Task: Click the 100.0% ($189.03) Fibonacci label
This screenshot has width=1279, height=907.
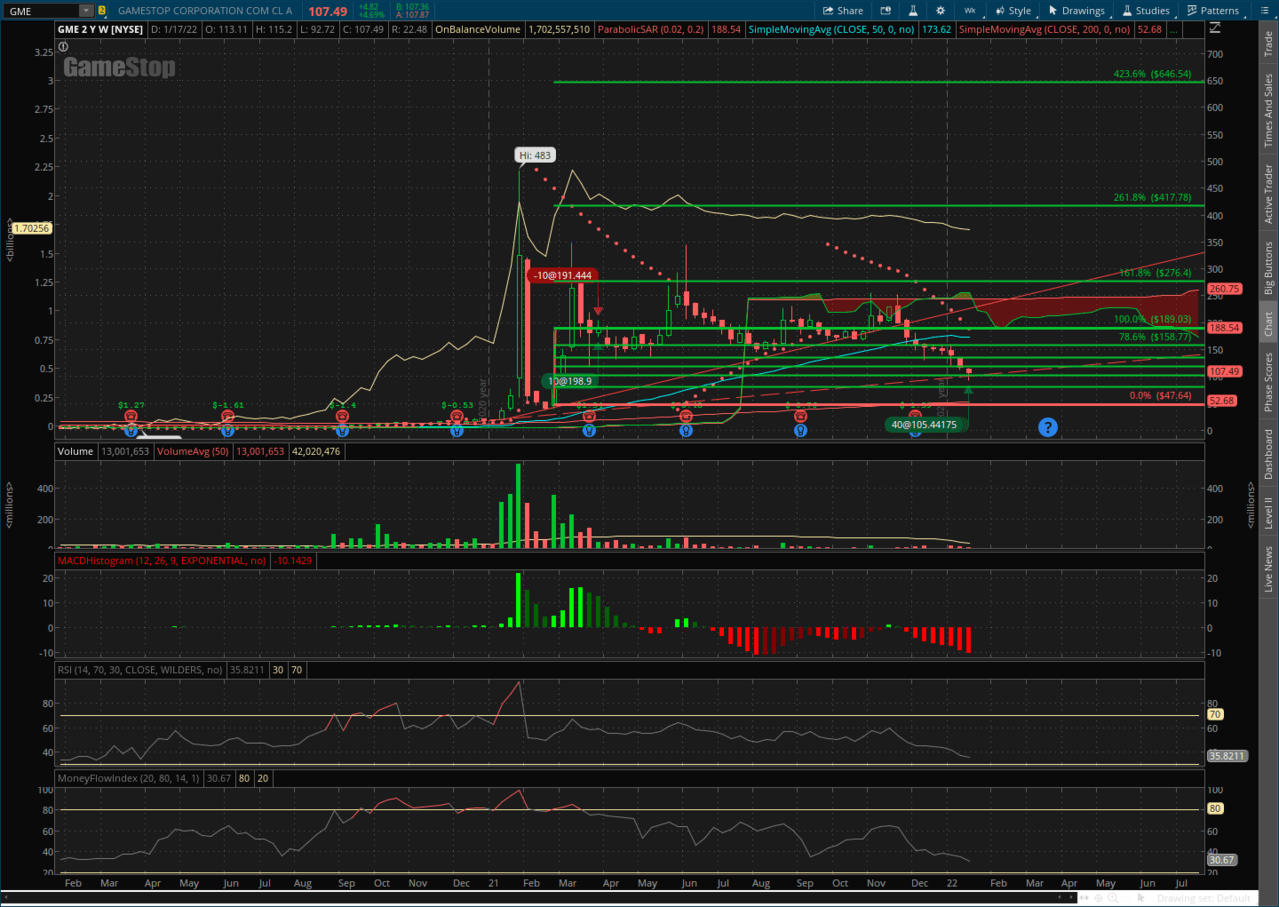Action: click(x=1152, y=319)
